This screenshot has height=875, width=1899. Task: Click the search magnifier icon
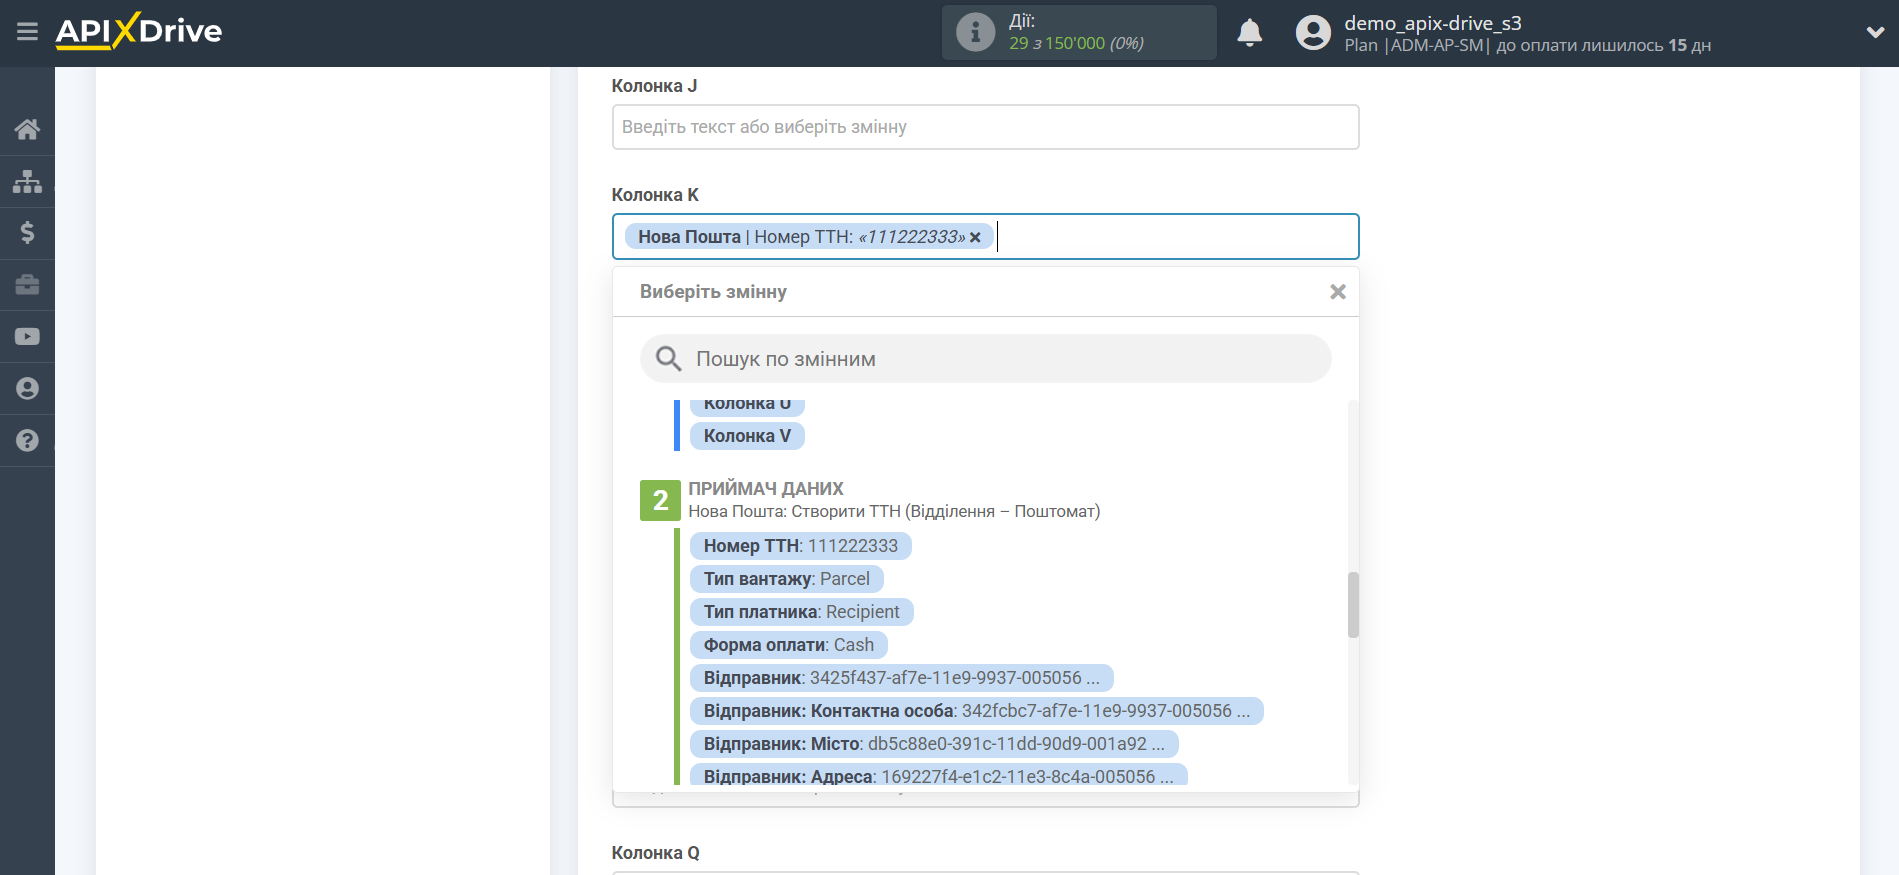click(x=668, y=359)
